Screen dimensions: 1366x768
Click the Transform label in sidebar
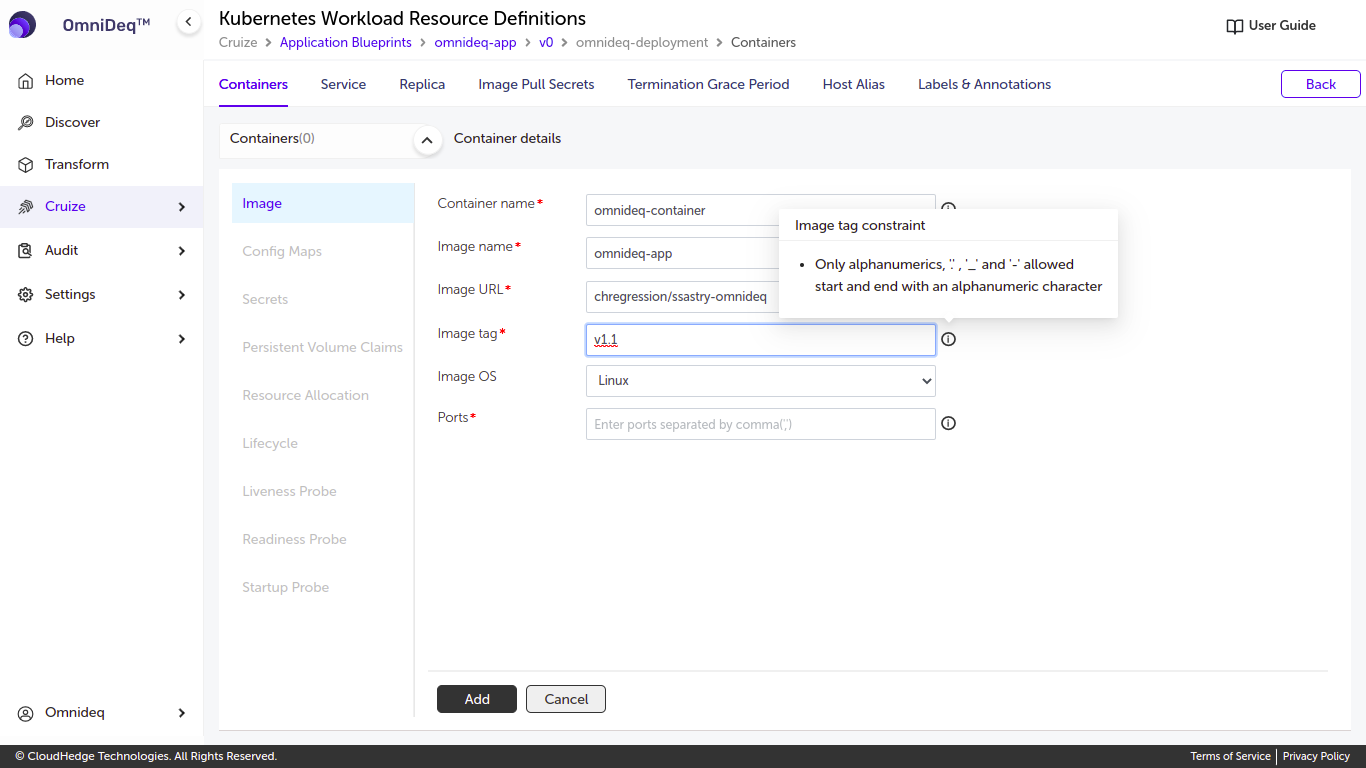click(77, 164)
